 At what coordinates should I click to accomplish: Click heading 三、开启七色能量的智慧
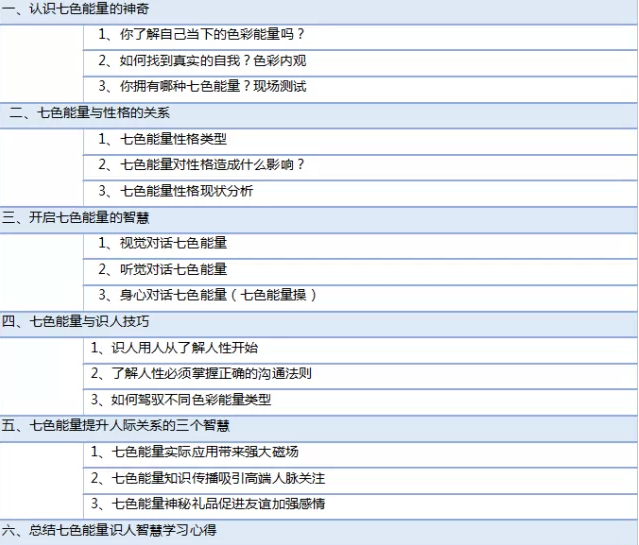point(319,220)
